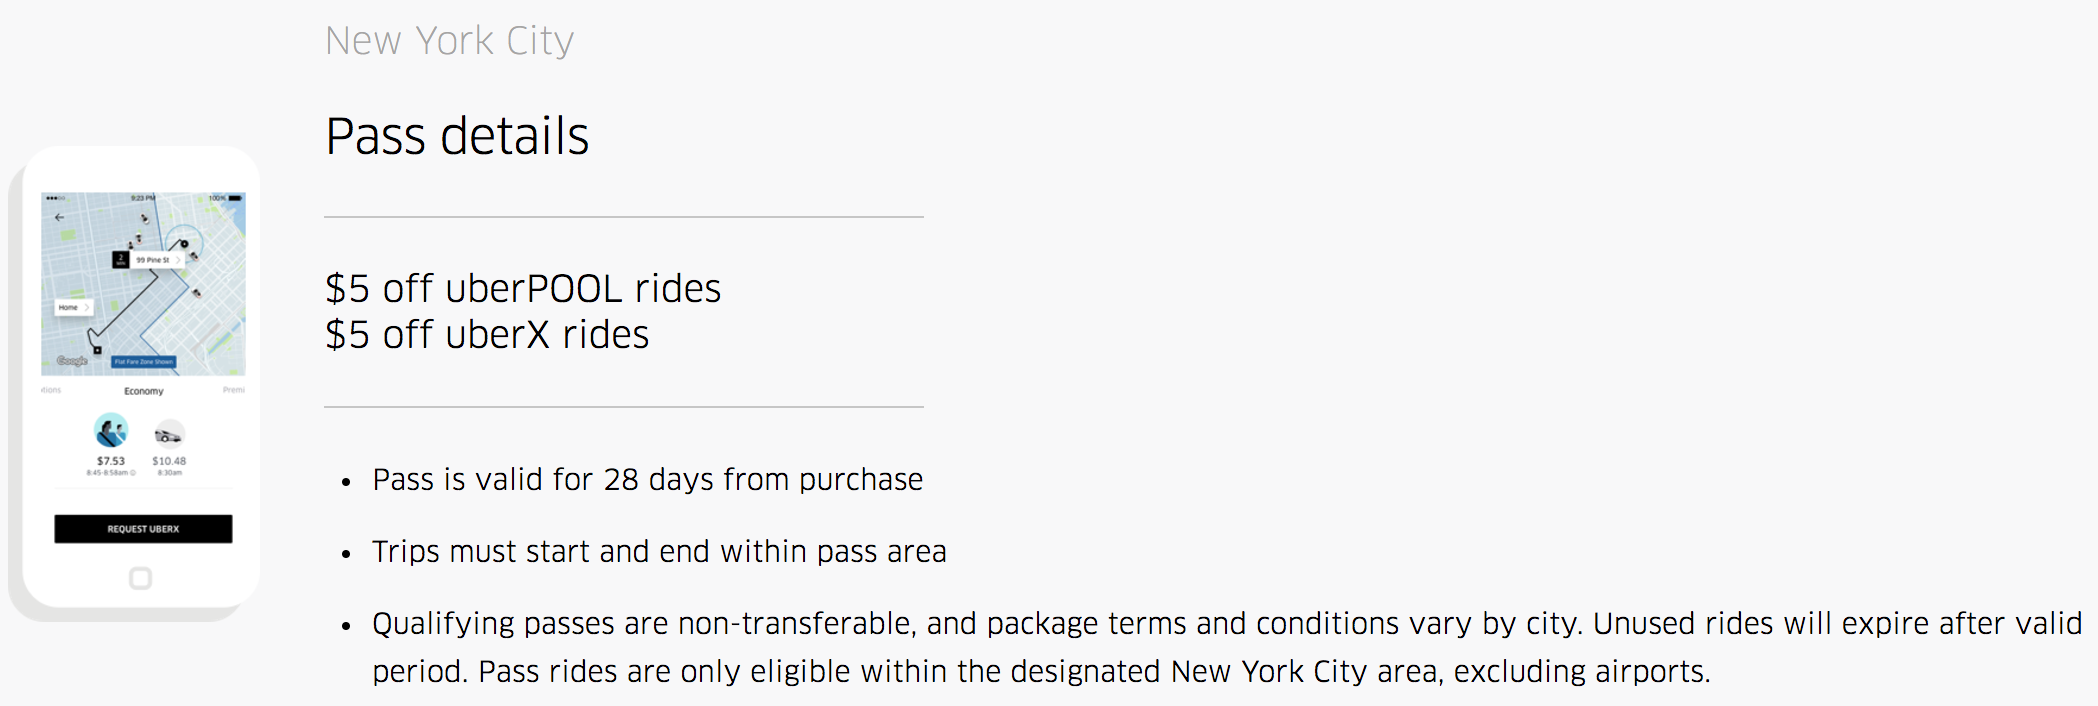Expand the Home destination label
This screenshot has height=706, width=2098.
(x=73, y=307)
